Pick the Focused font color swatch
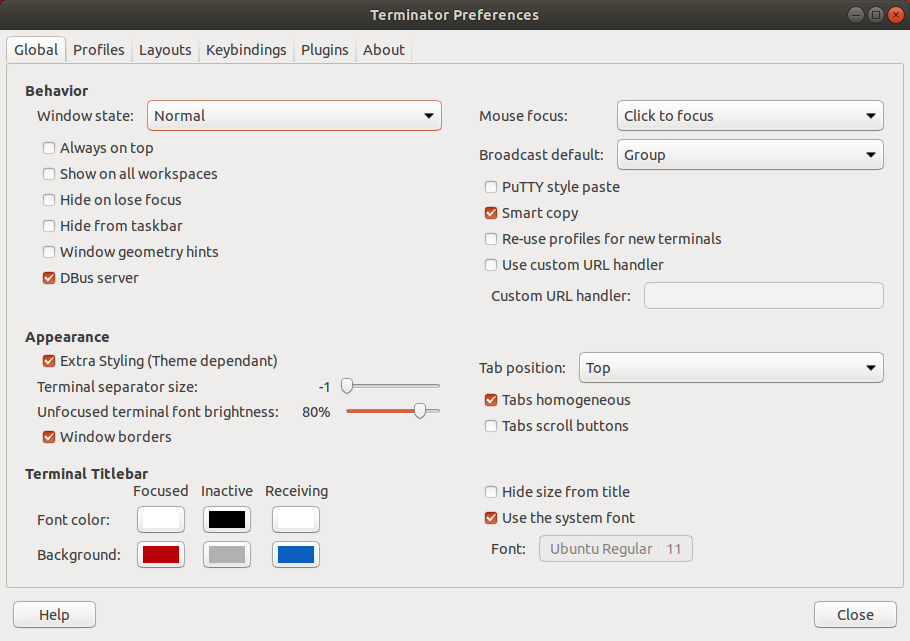Screen dimensions: 910x641 pos(161,520)
